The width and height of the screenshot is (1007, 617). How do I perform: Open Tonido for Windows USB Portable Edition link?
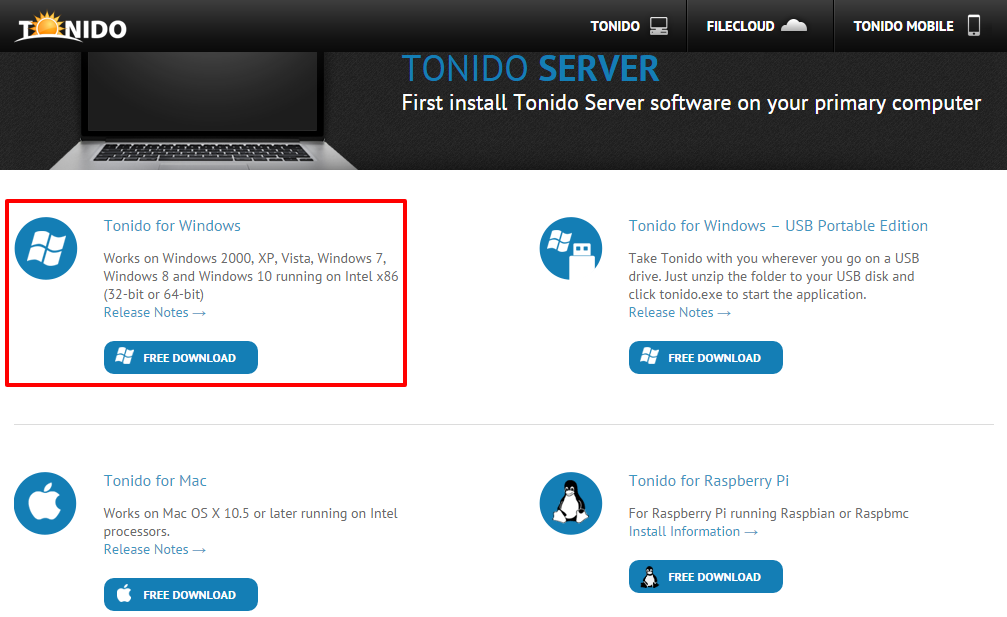(778, 226)
